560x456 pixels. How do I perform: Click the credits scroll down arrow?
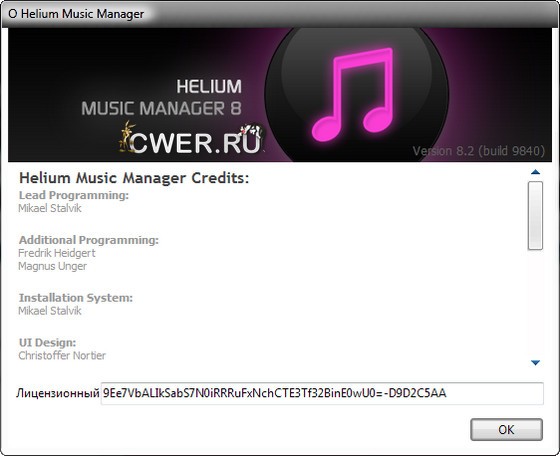(x=535, y=363)
